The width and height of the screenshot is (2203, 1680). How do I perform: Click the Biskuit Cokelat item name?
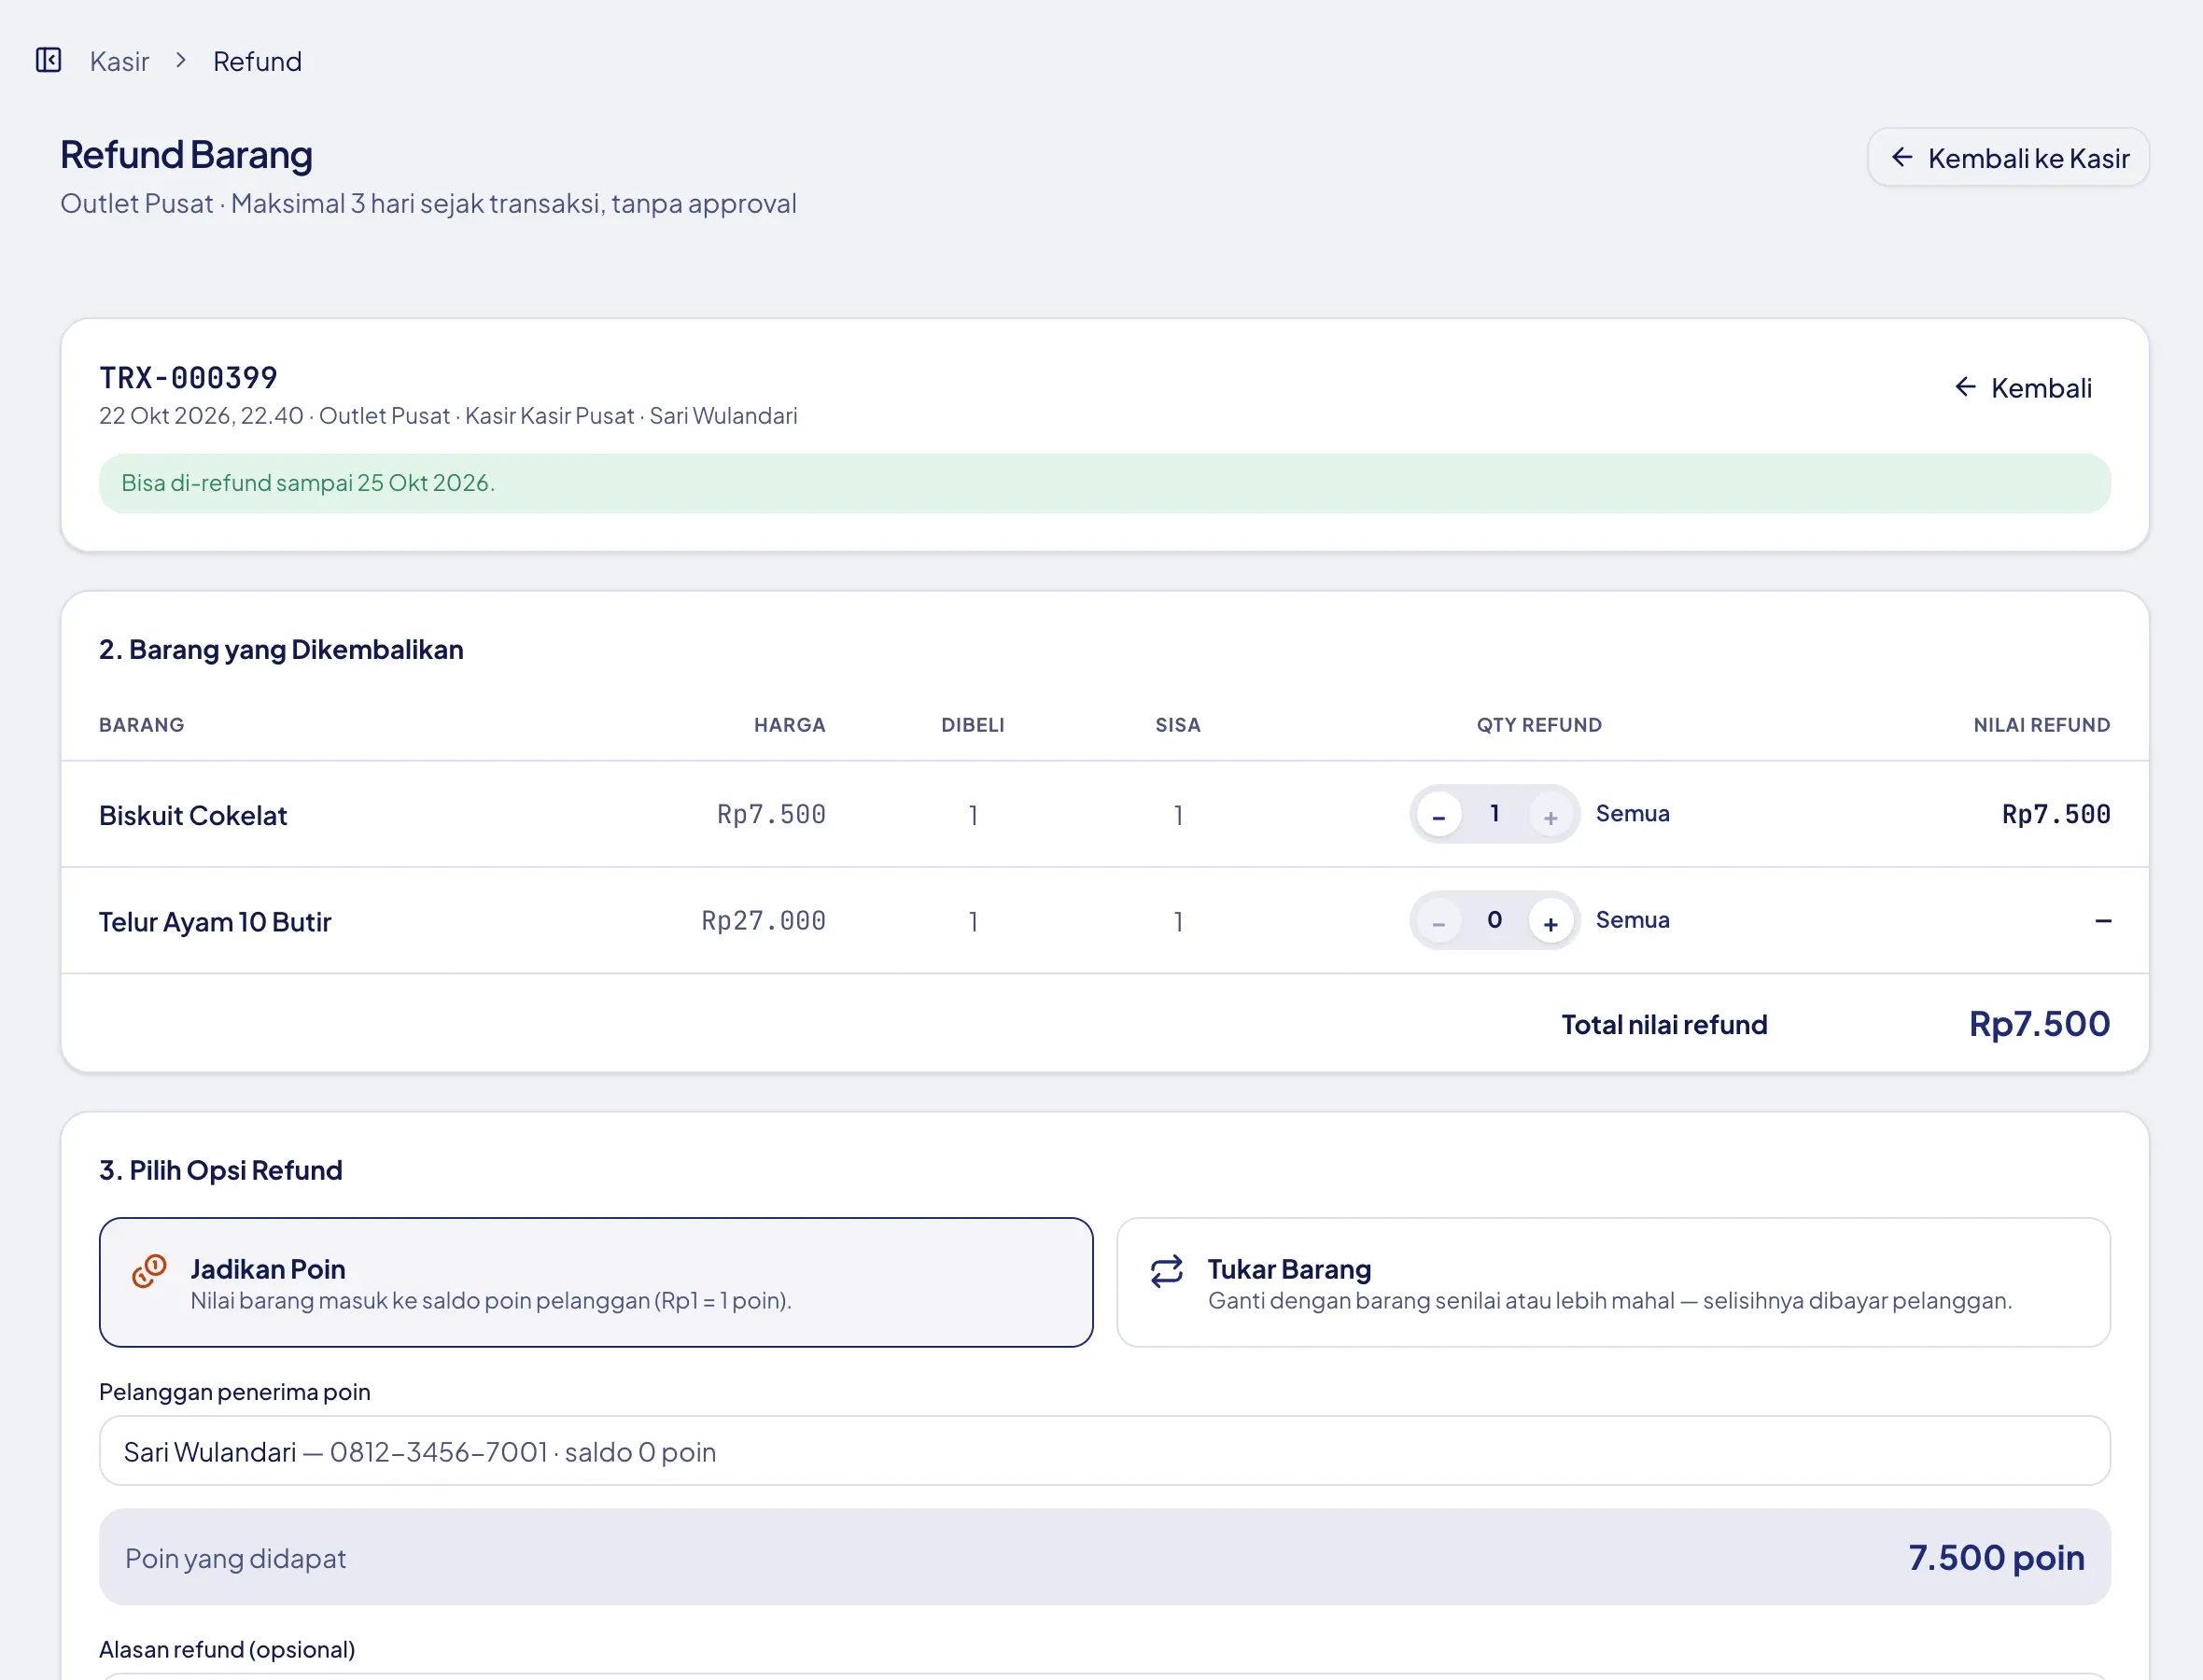[x=193, y=816]
